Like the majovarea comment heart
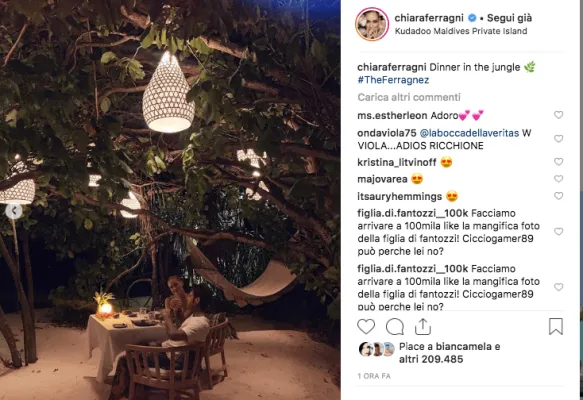 pos(558,179)
